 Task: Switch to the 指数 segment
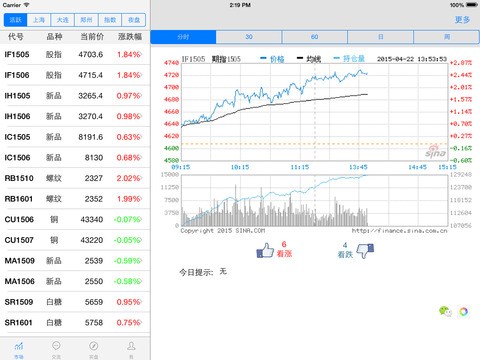click(x=110, y=20)
